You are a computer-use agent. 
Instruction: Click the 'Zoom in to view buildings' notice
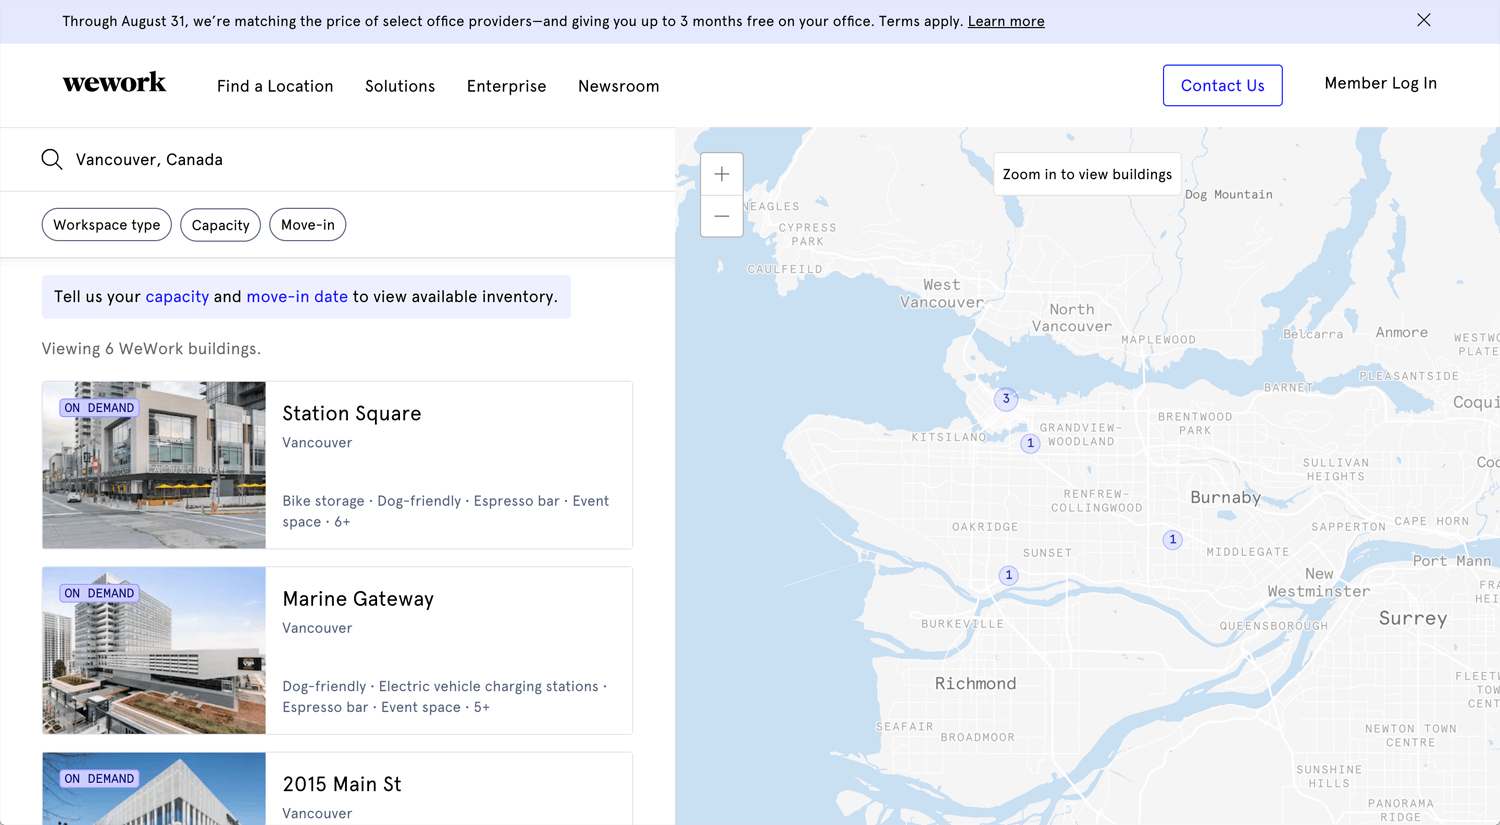[1087, 174]
